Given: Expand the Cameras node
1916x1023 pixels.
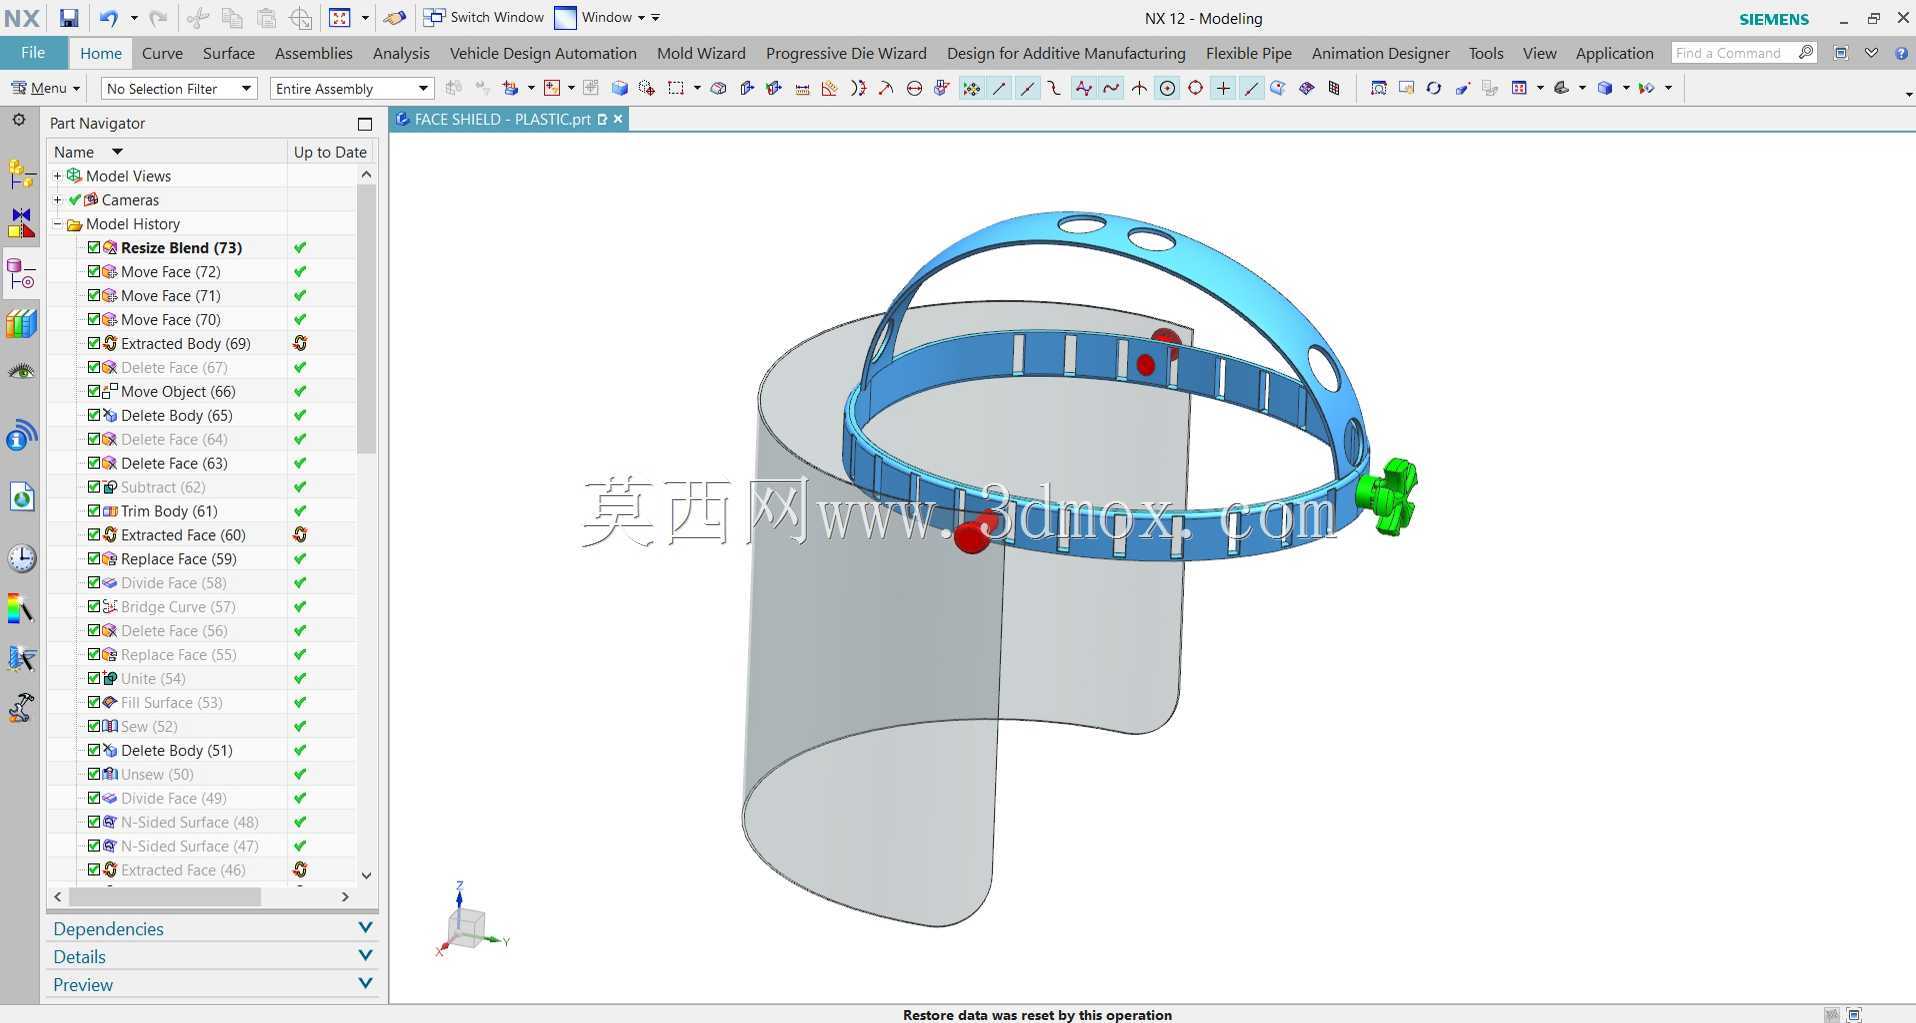Looking at the screenshot, I should 58,200.
